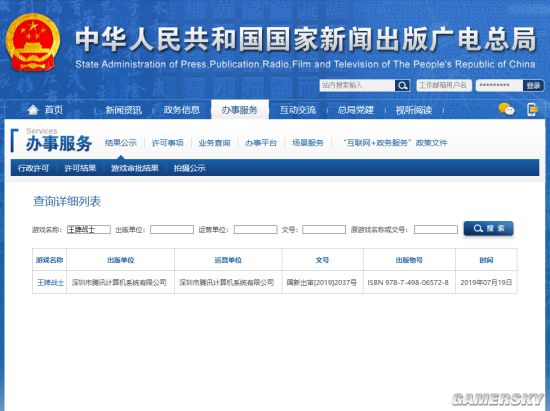
Task: Click the ISBN 978-7-498-06572-8 cell
Action: [x=408, y=282]
